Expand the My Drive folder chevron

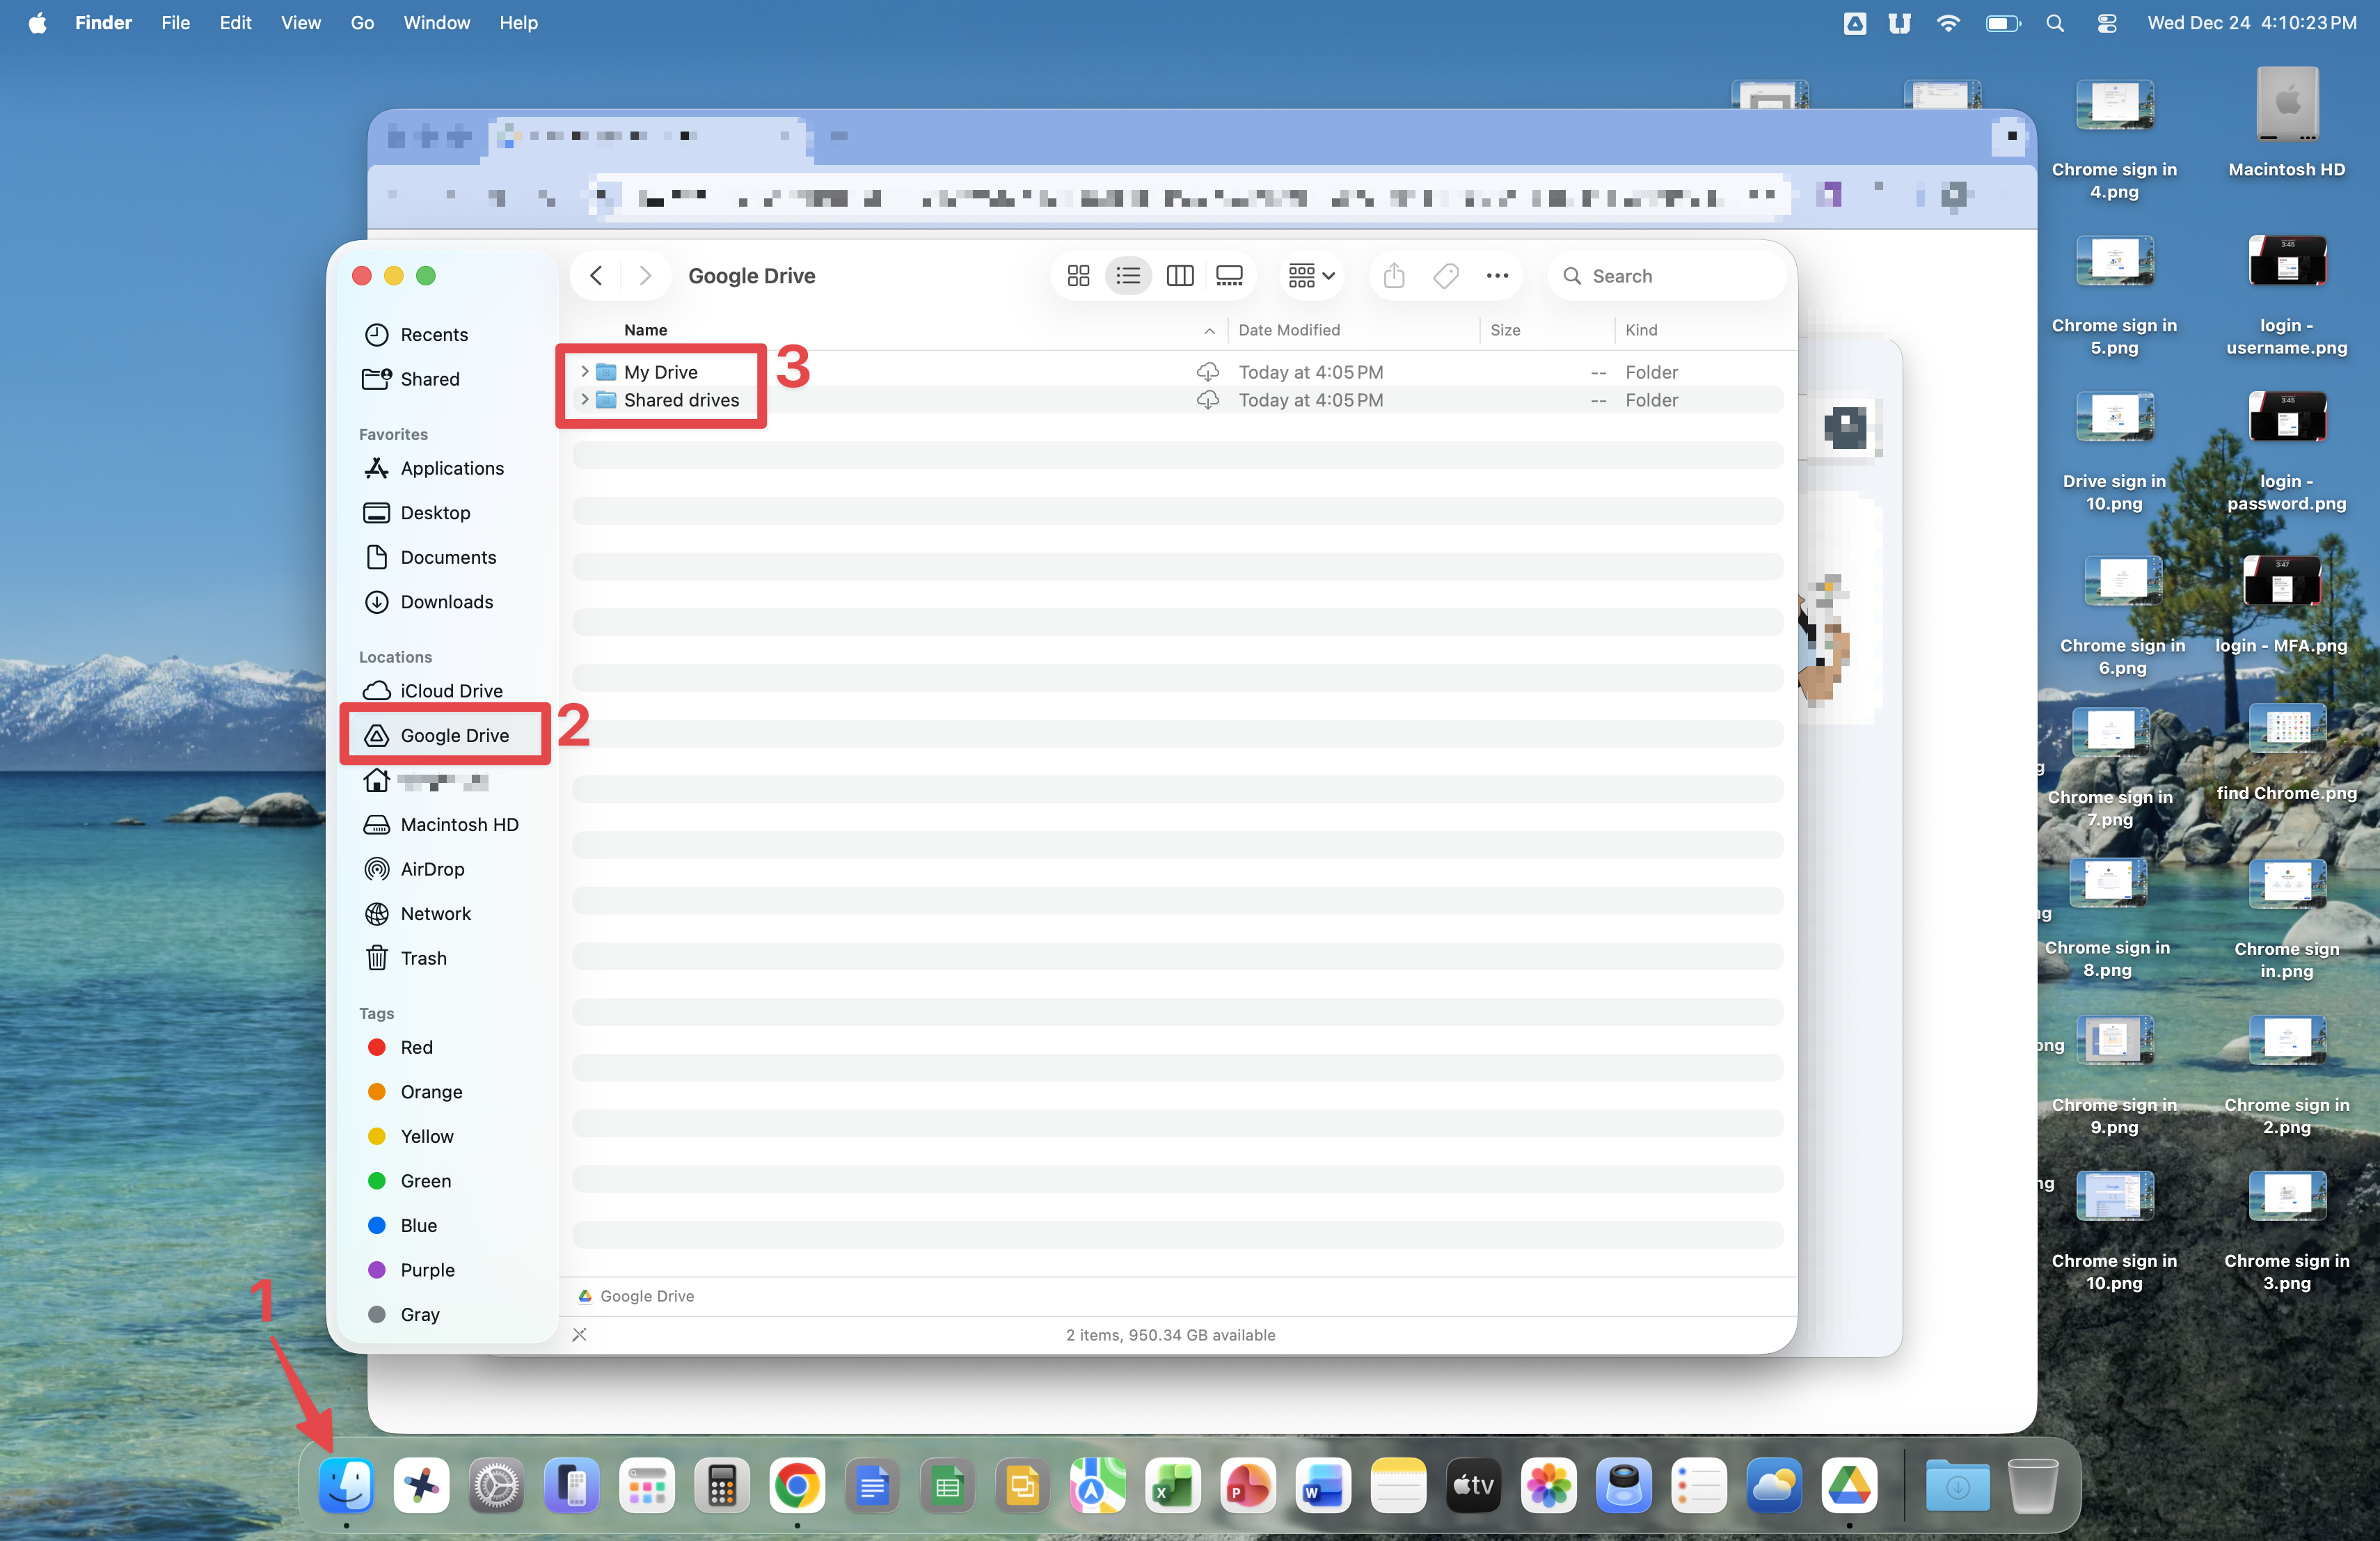pos(585,371)
